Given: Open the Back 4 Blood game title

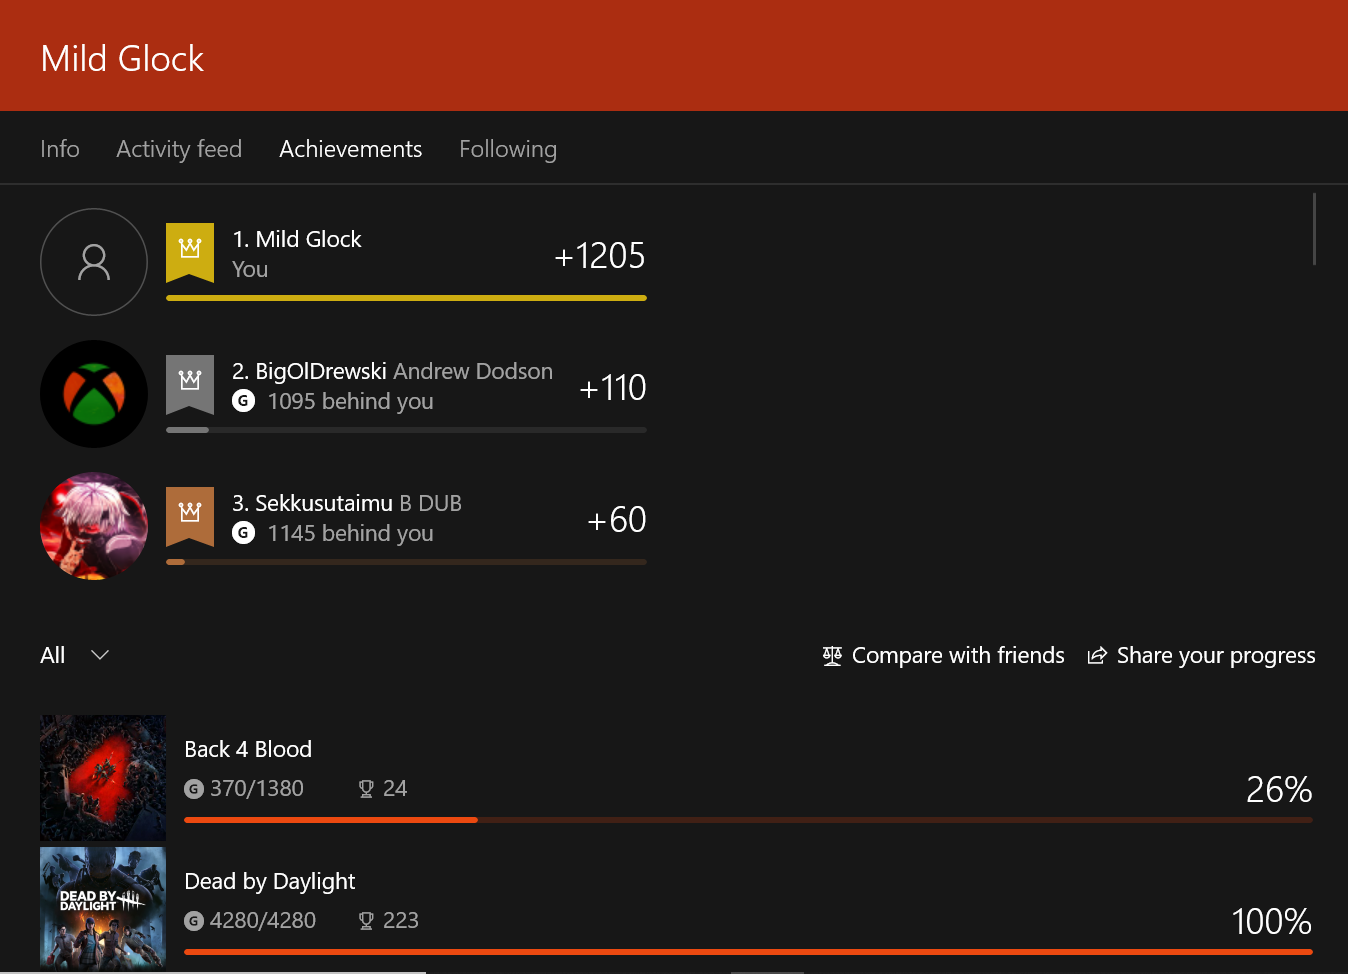Looking at the screenshot, I should coord(248,749).
